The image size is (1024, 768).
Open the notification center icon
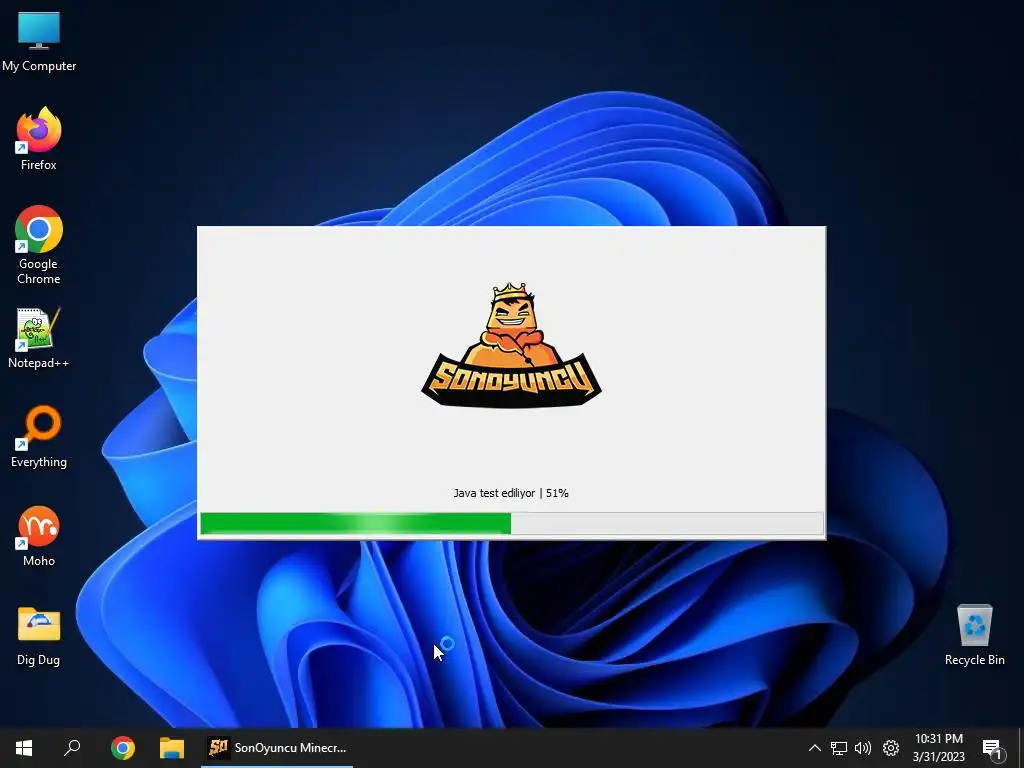(x=992, y=748)
